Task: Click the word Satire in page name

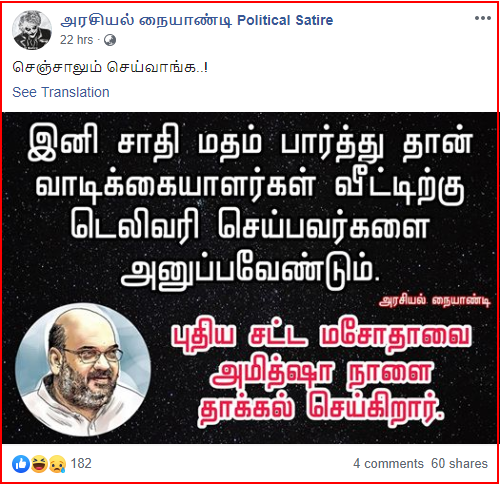Action: [x=314, y=21]
